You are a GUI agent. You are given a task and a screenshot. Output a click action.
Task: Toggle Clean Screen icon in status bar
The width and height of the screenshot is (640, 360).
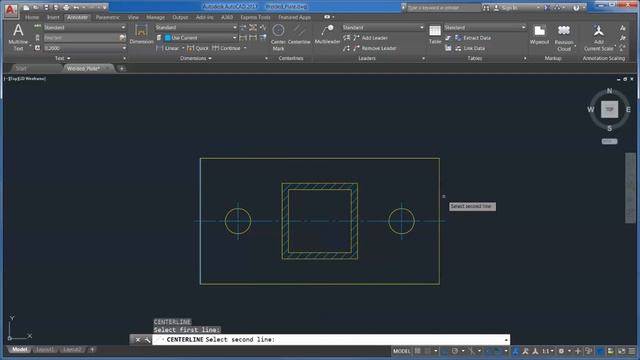pos(621,351)
